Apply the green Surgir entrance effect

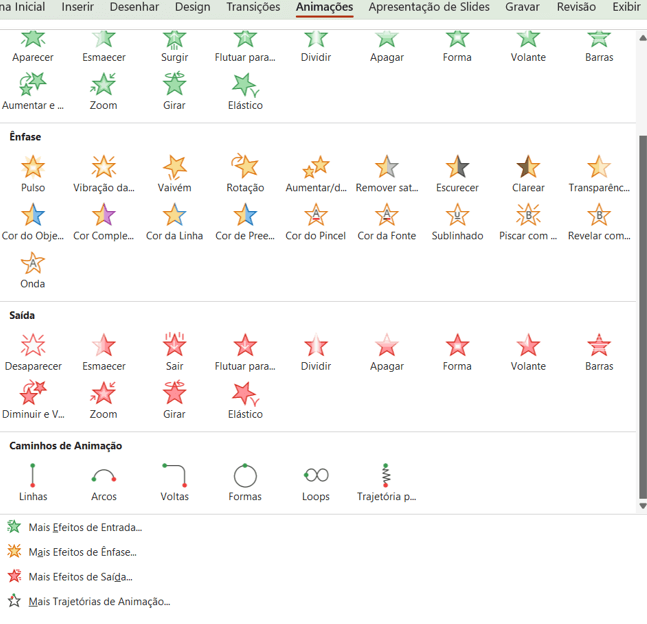(x=175, y=47)
